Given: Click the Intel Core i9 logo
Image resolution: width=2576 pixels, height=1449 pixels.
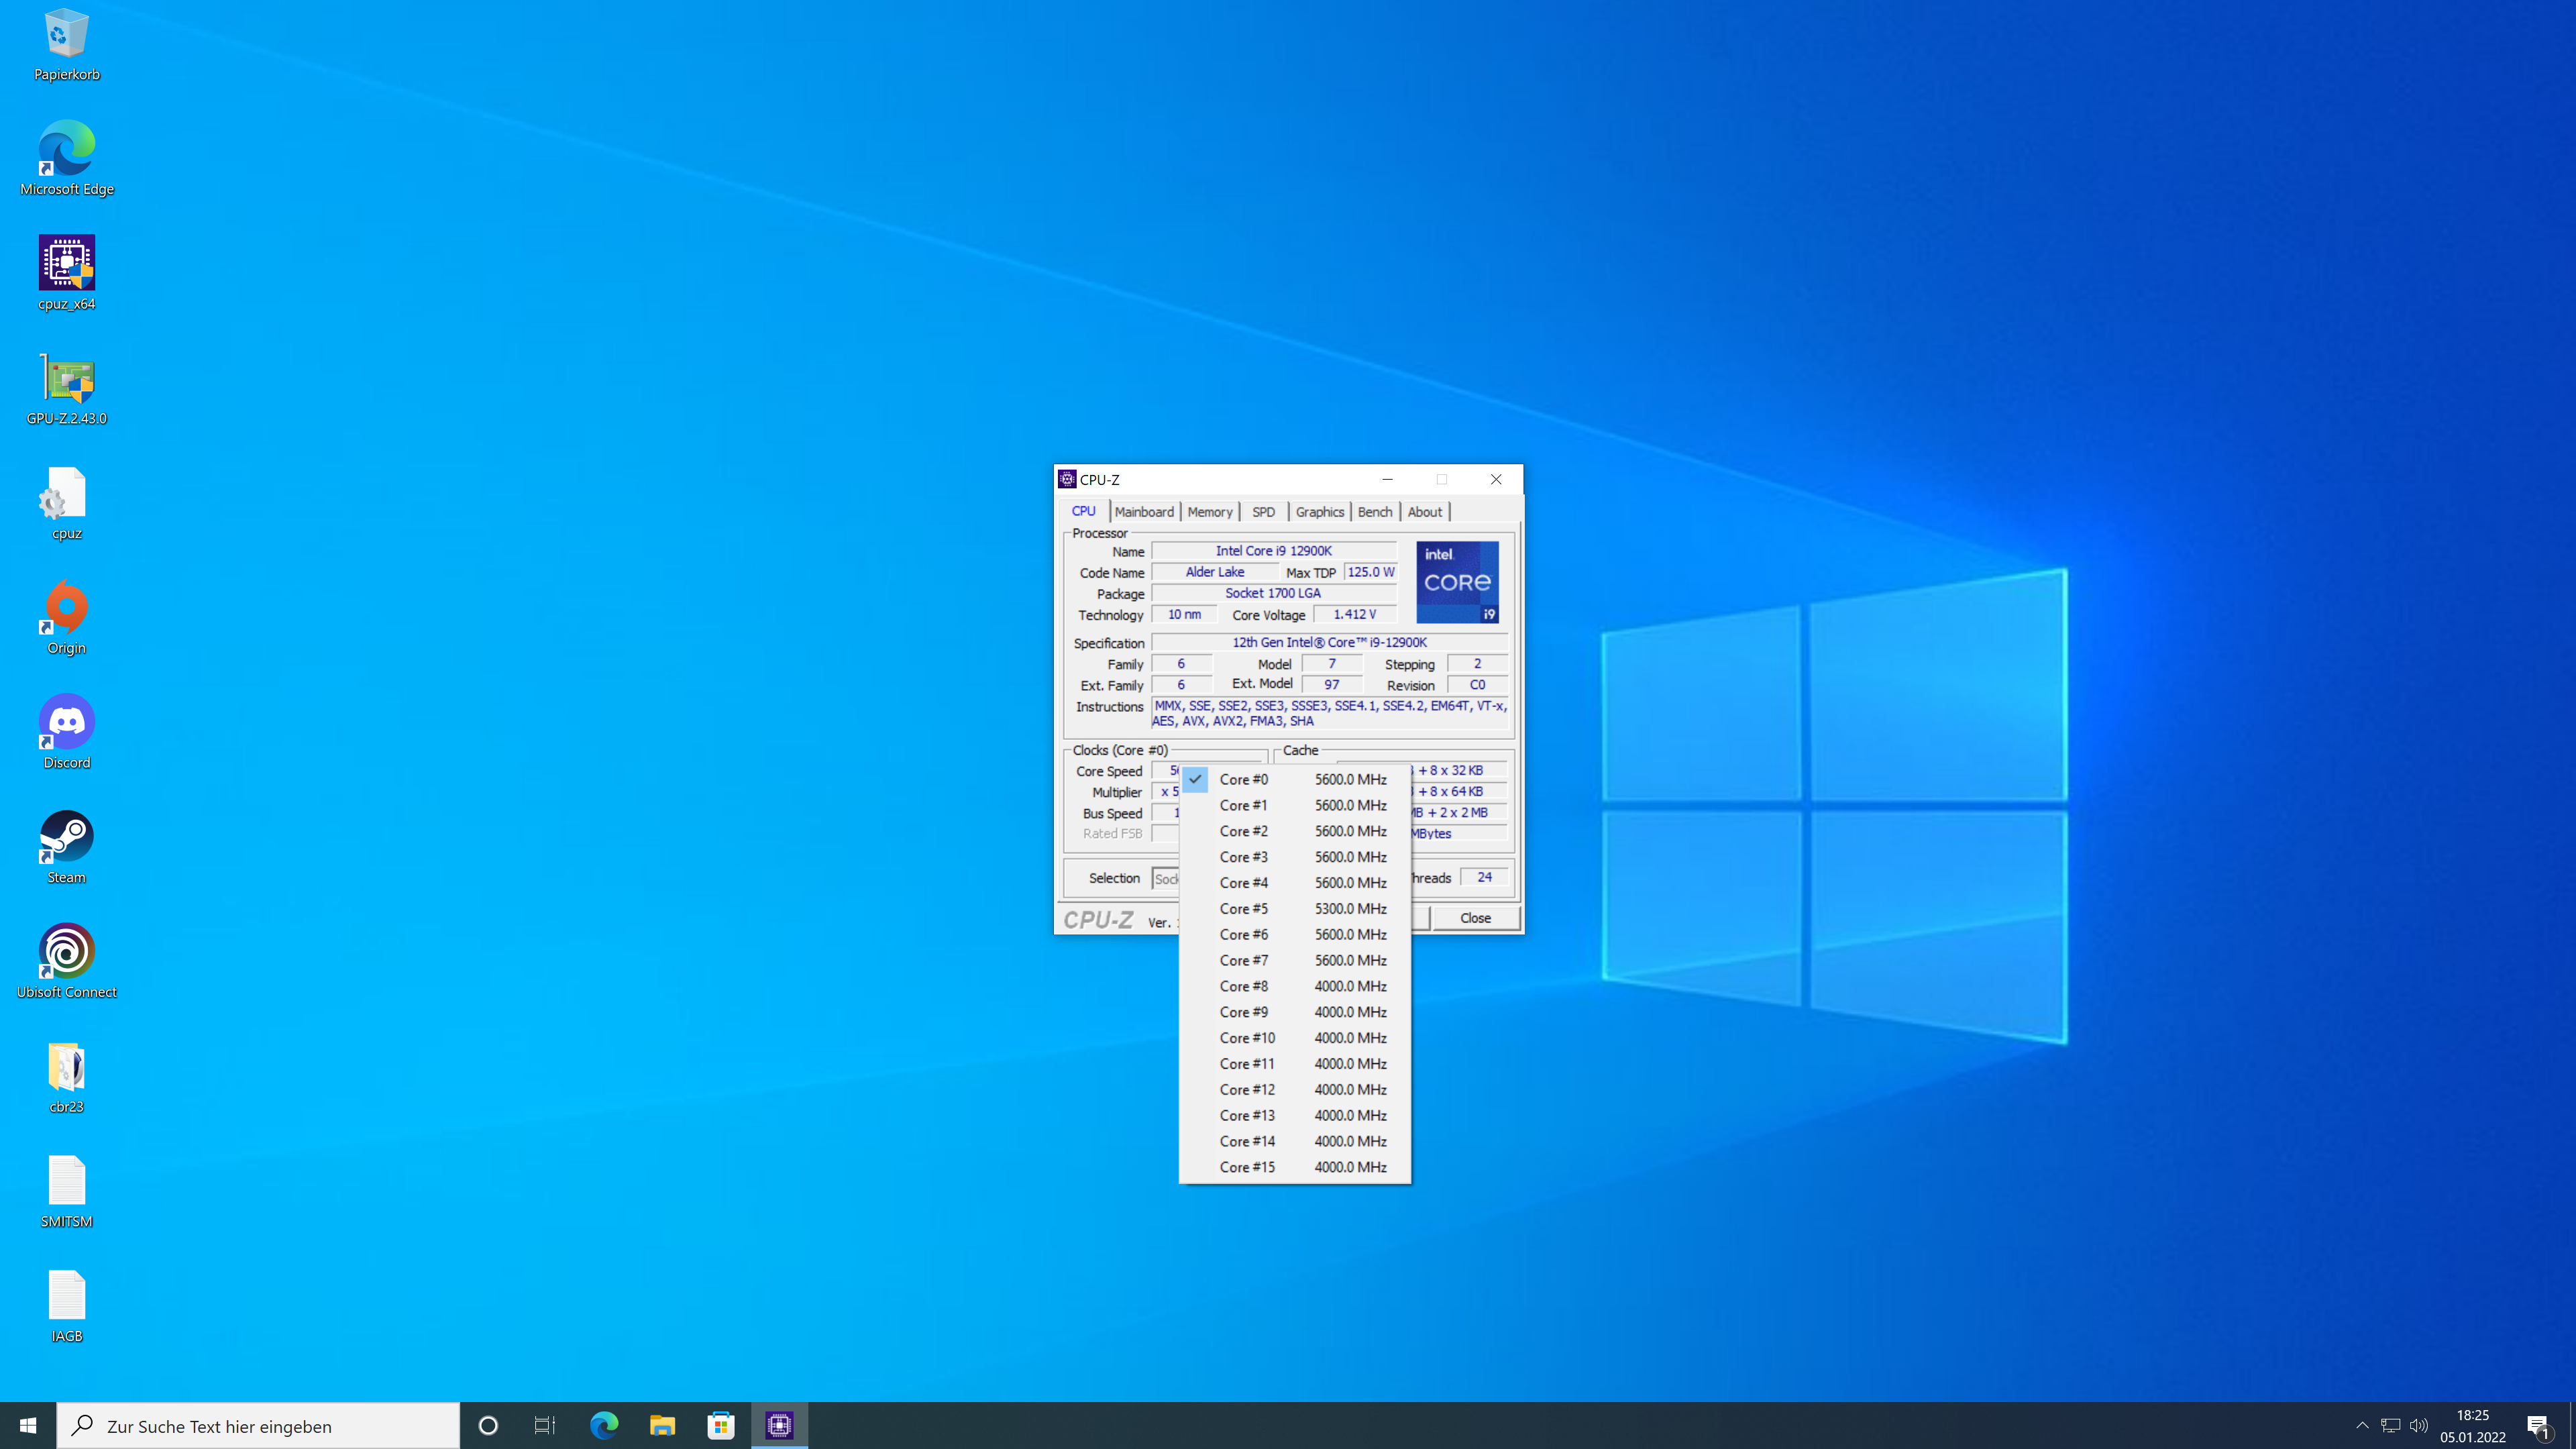Looking at the screenshot, I should (x=1457, y=582).
